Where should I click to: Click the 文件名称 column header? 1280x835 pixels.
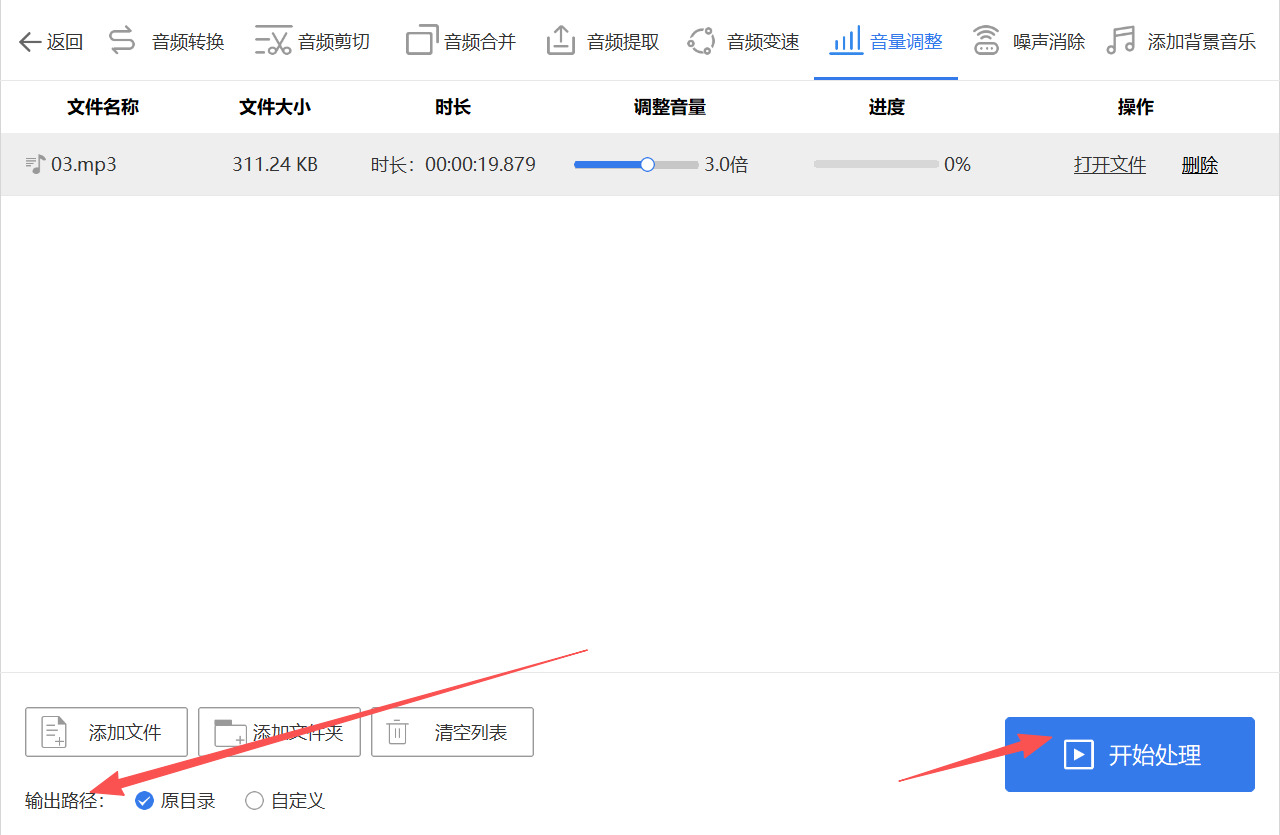click(x=103, y=107)
